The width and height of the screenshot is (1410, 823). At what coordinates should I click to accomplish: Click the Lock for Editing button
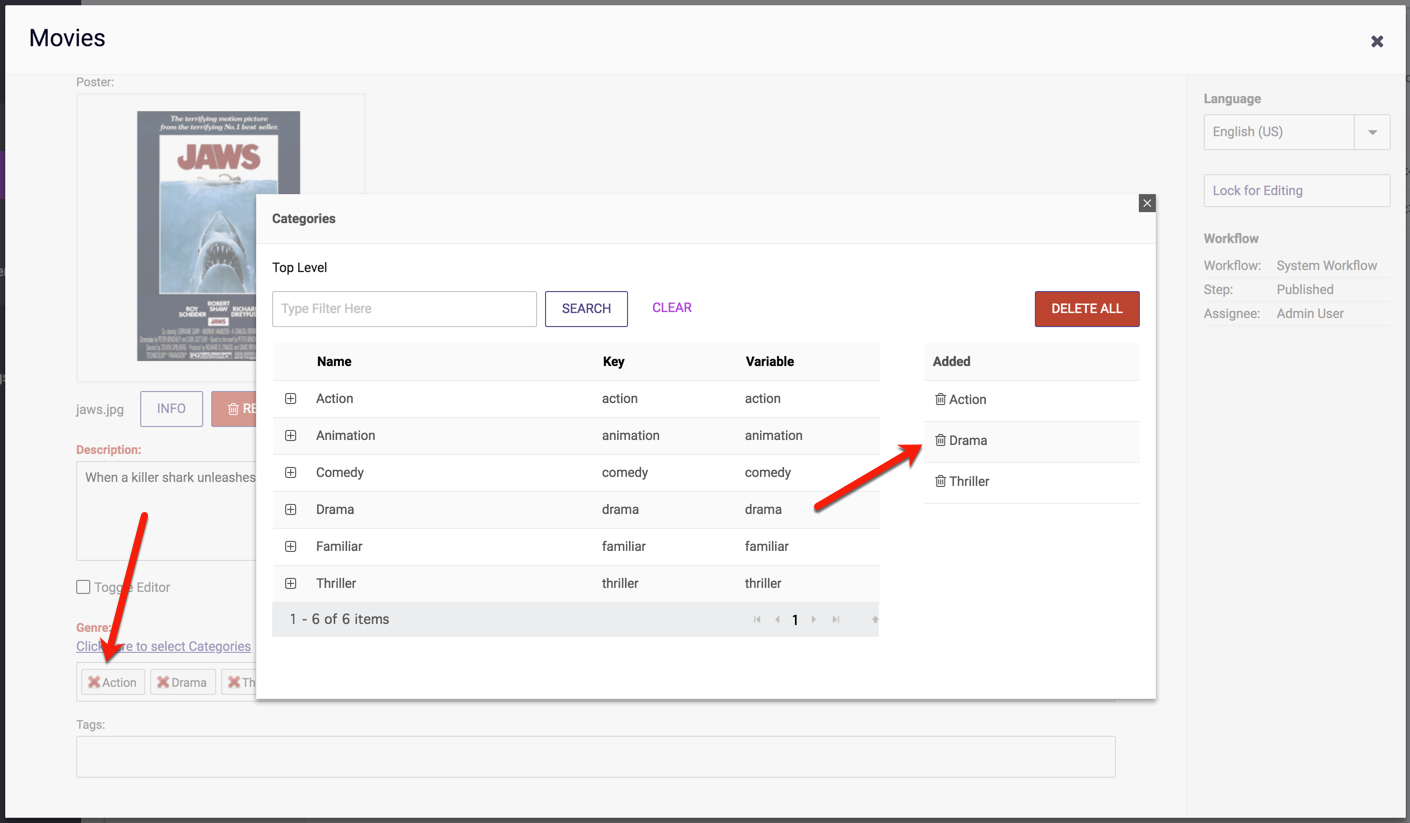point(1296,190)
